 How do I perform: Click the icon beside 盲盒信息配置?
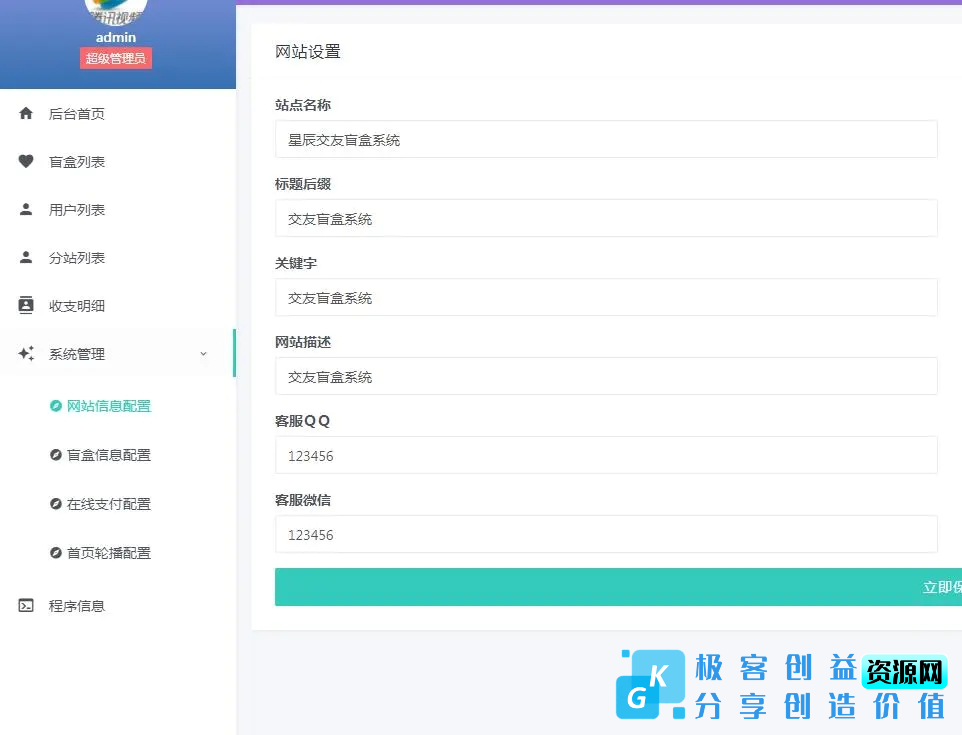(x=56, y=455)
